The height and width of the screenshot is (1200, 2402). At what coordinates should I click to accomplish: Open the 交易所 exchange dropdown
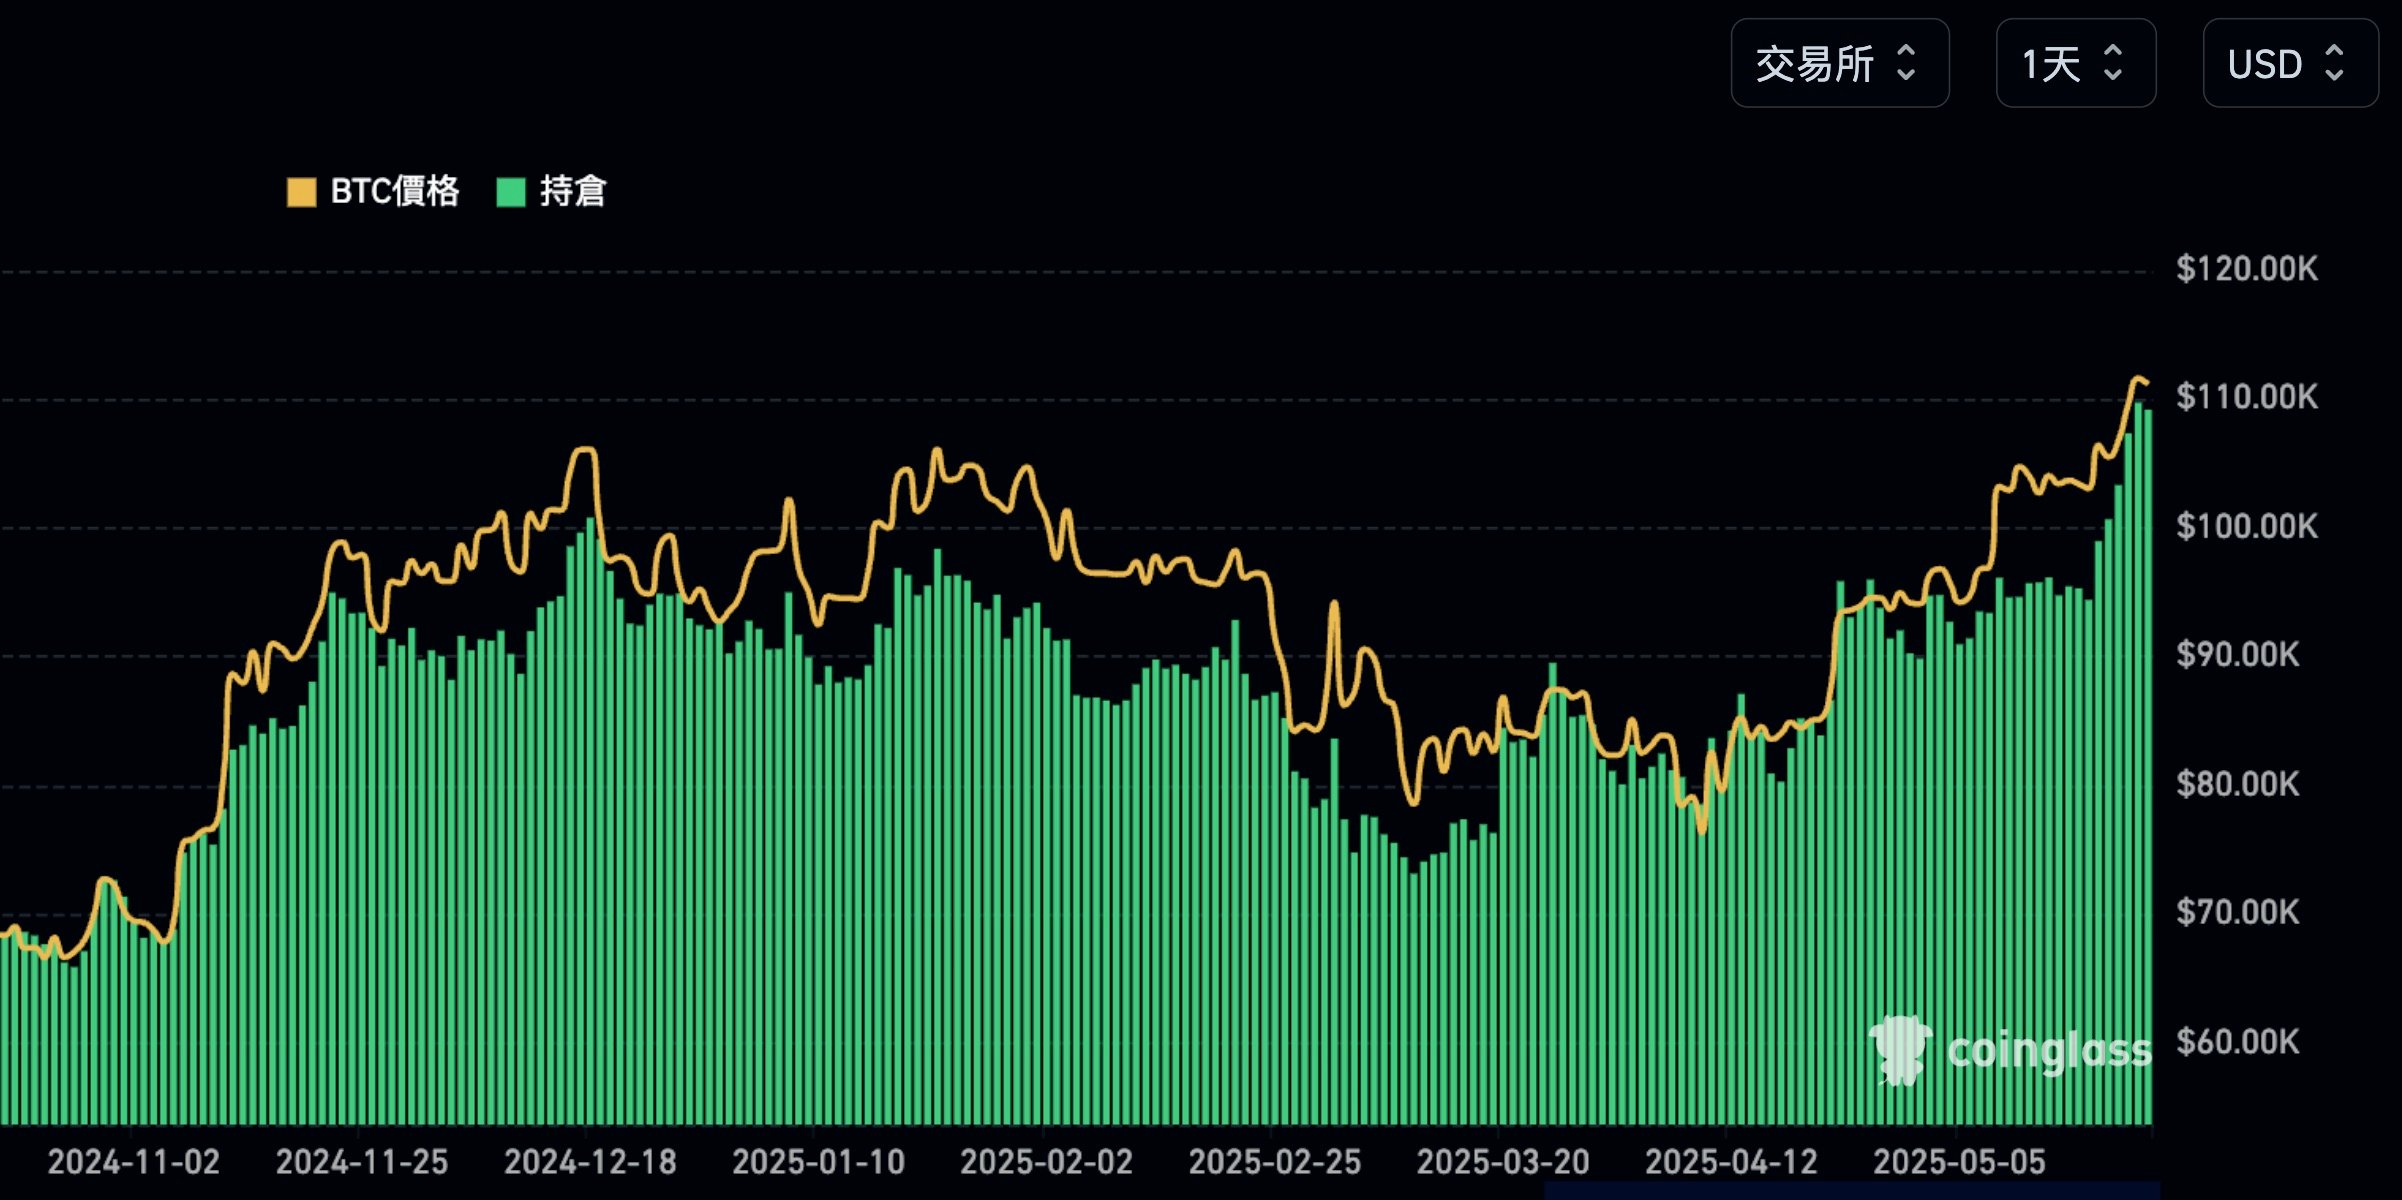point(1840,63)
